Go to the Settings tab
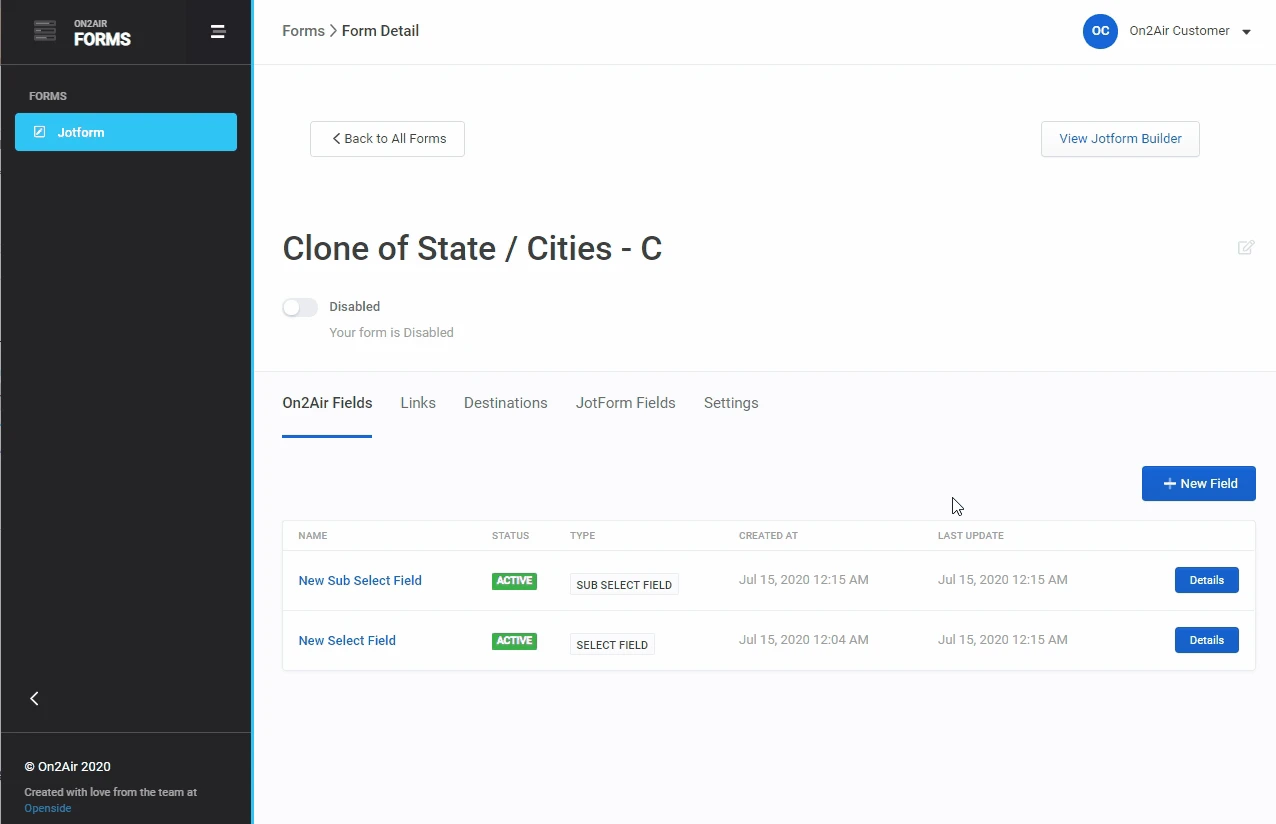 (x=730, y=403)
